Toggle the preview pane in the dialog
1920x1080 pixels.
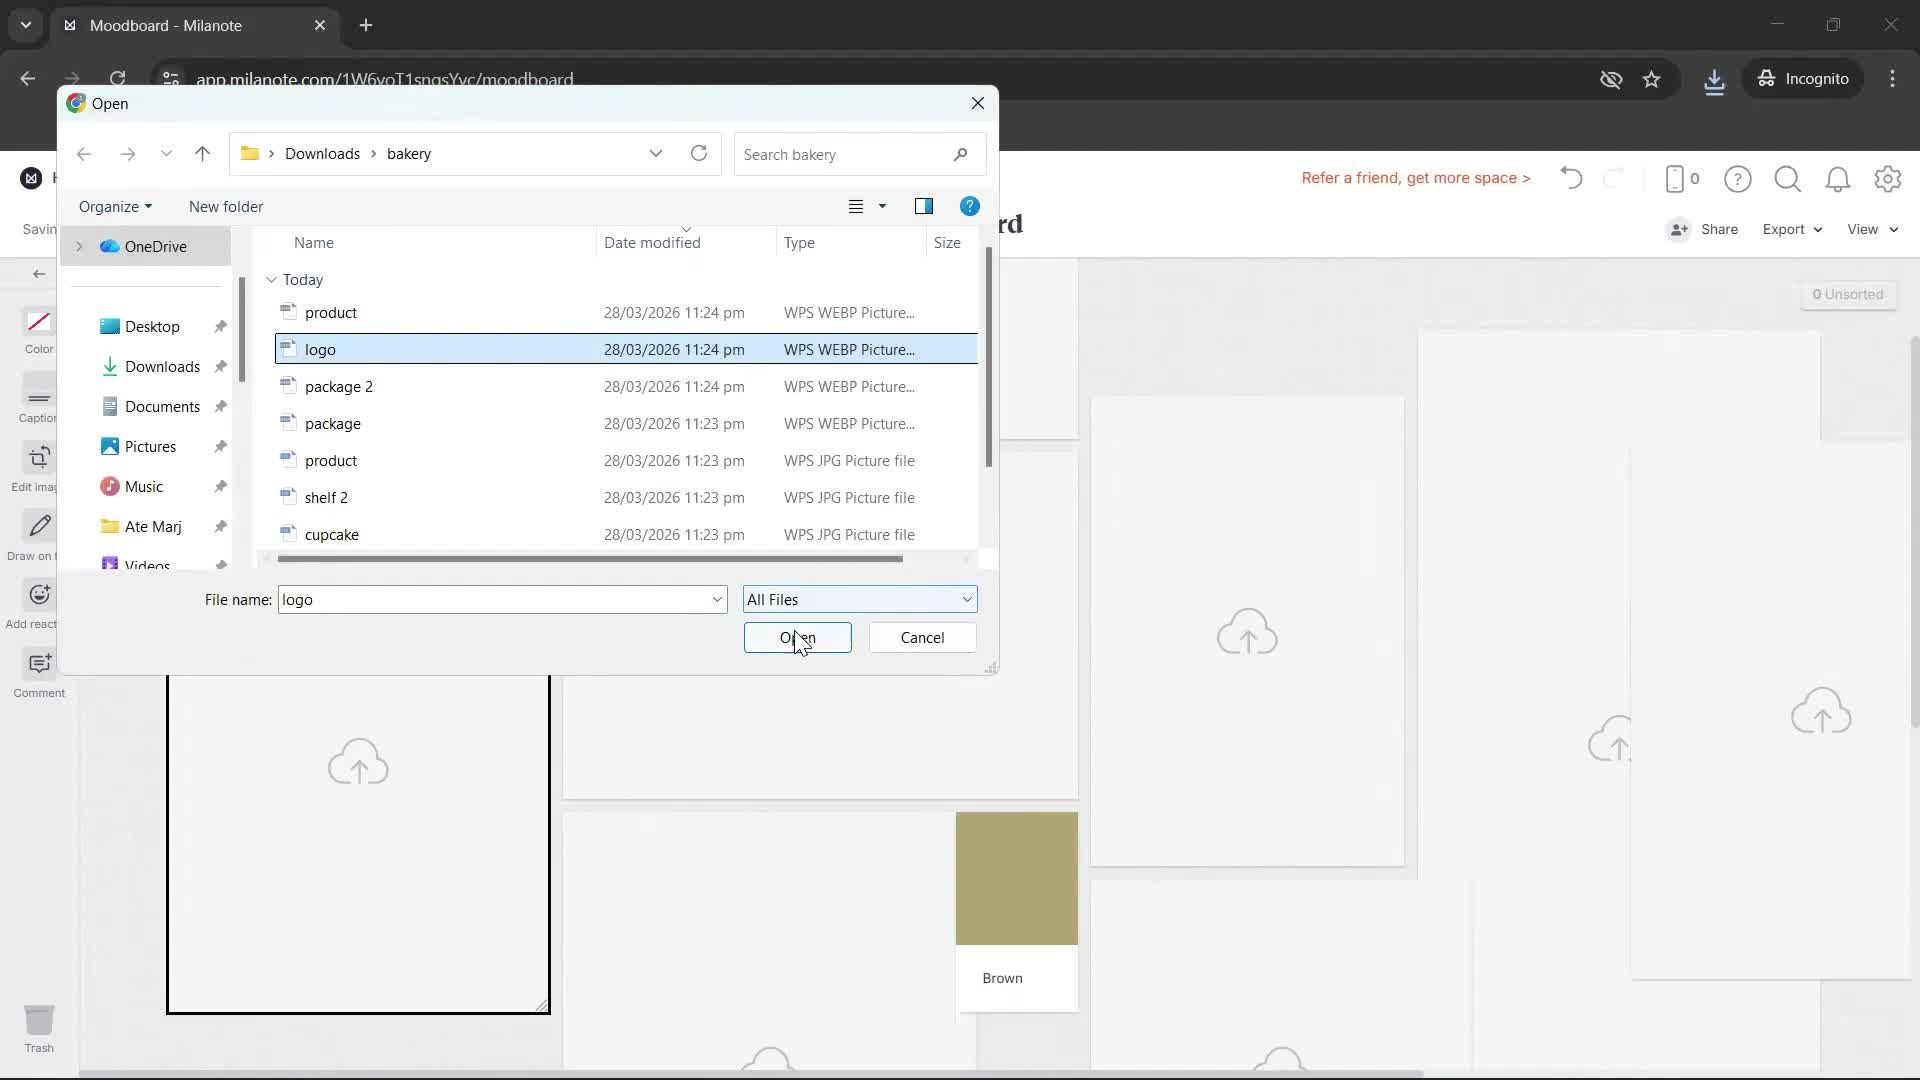[x=924, y=206]
